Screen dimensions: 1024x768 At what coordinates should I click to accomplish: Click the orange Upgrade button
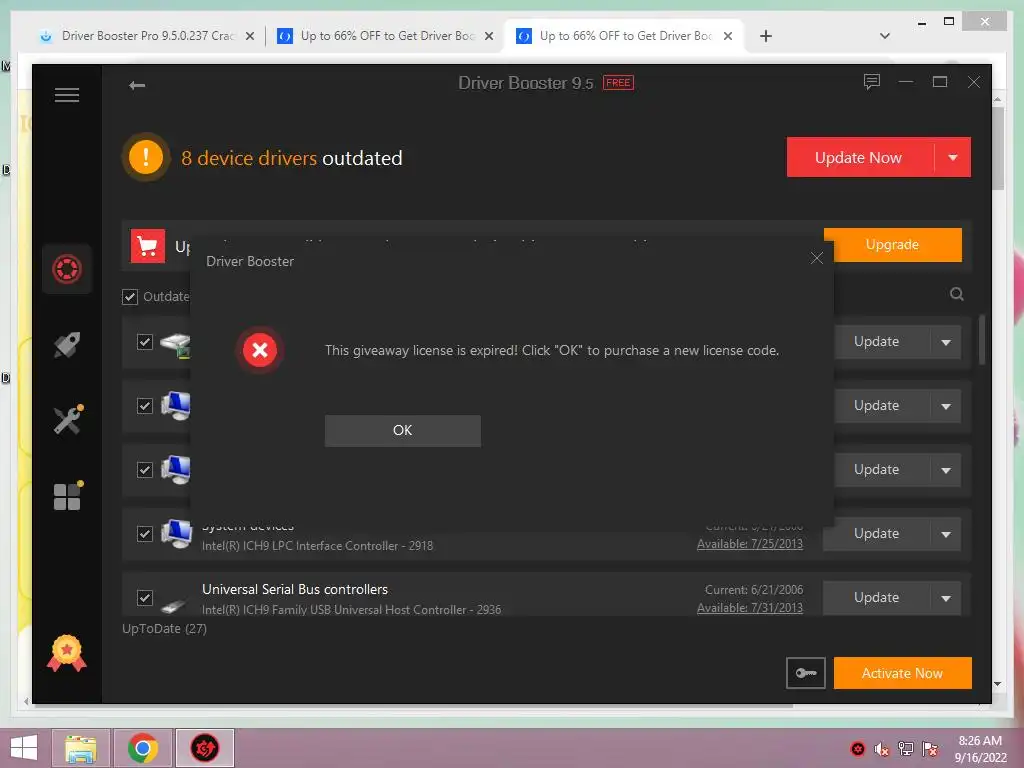coord(892,245)
